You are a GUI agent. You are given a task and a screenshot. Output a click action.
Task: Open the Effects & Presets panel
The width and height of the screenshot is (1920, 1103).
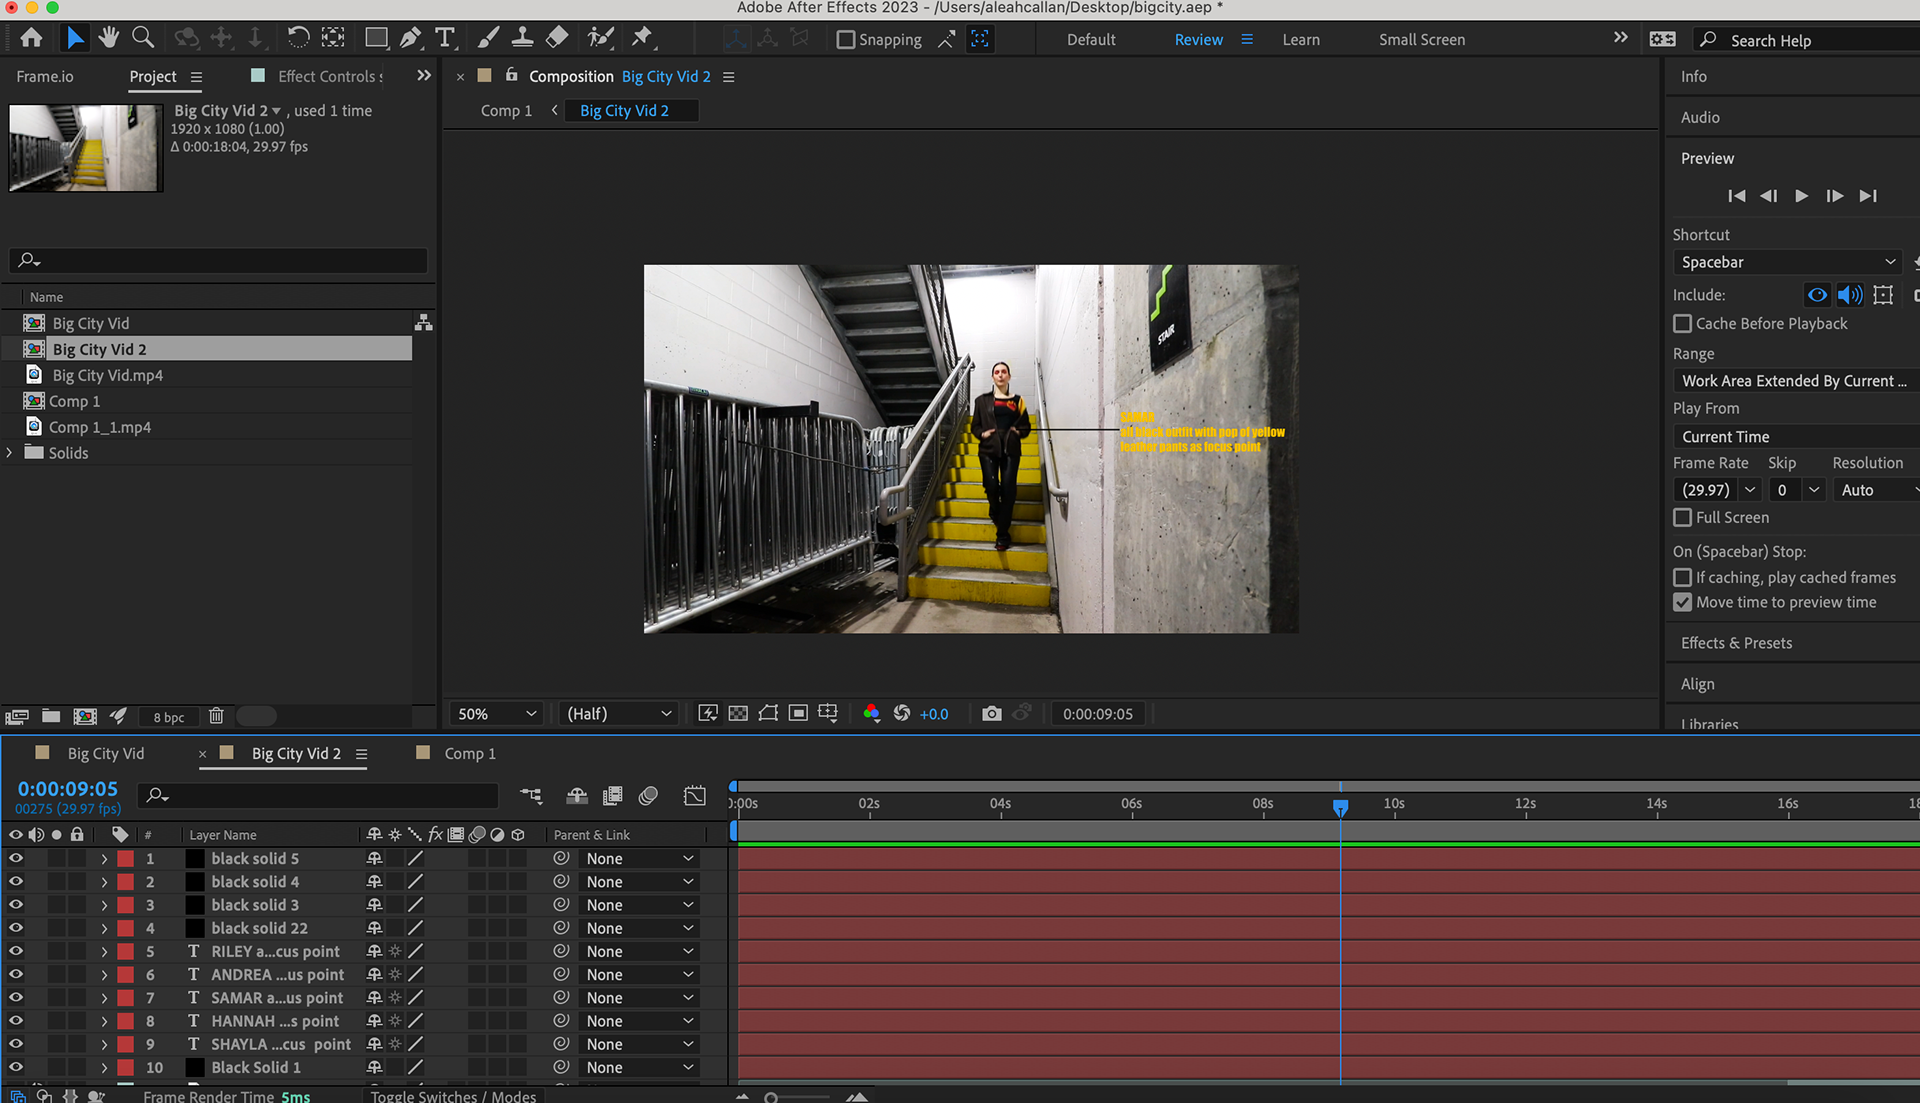[1736, 643]
